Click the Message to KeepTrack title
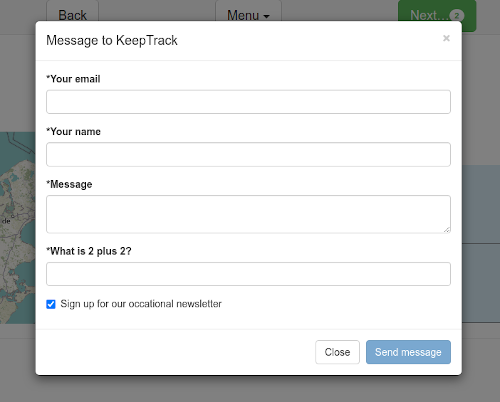The height and width of the screenshot is (402, 500). click(x=112, y=41)
